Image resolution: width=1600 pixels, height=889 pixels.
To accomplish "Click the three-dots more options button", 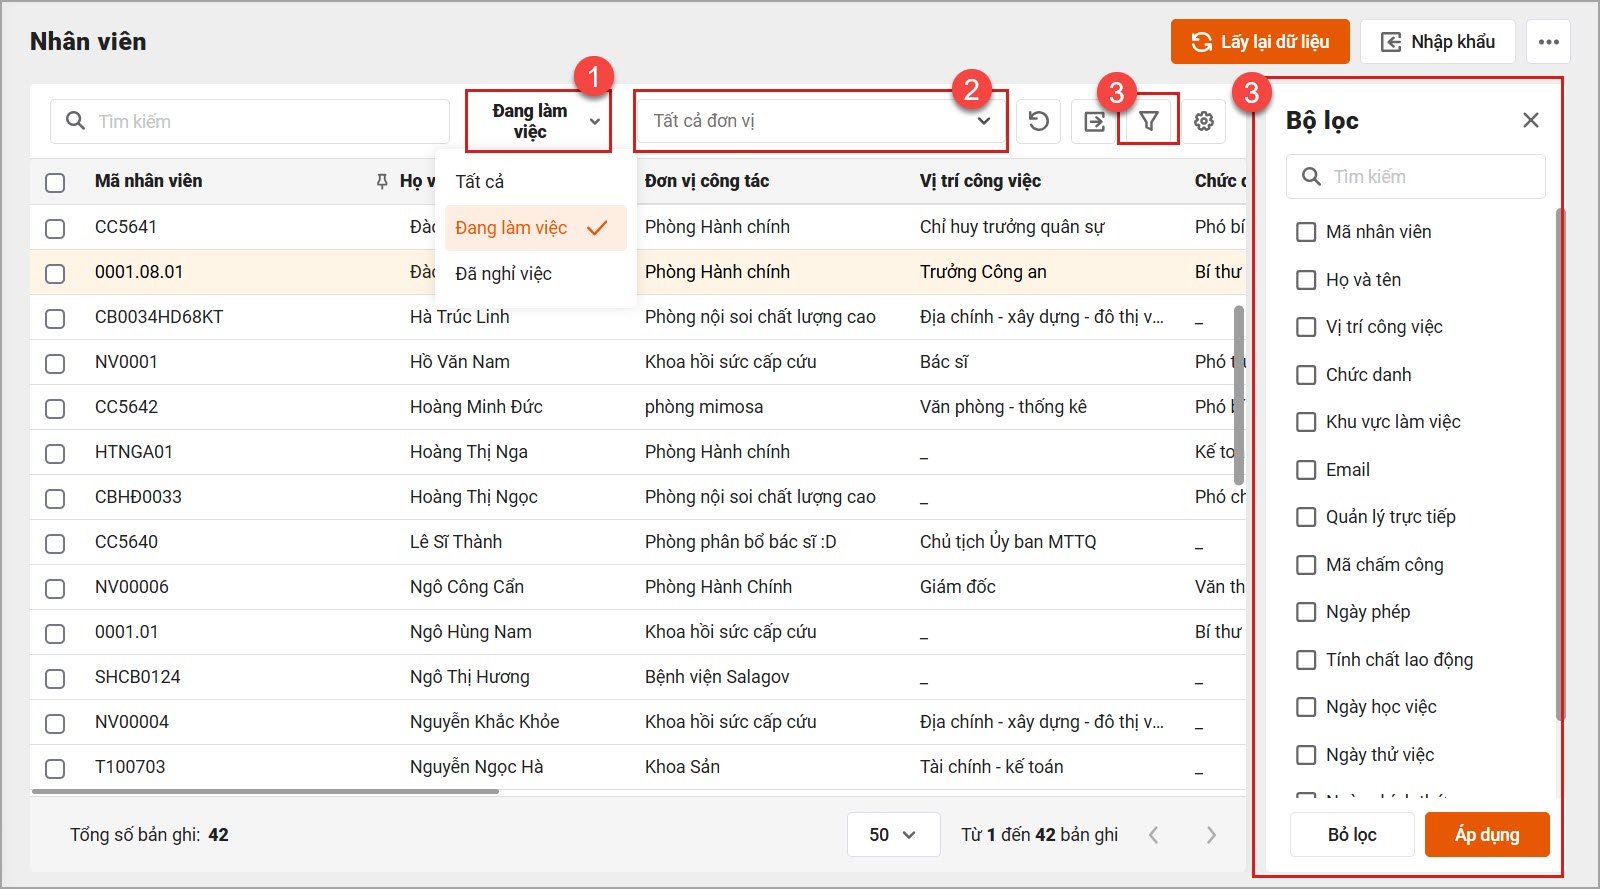I will tap(1548, 42).
